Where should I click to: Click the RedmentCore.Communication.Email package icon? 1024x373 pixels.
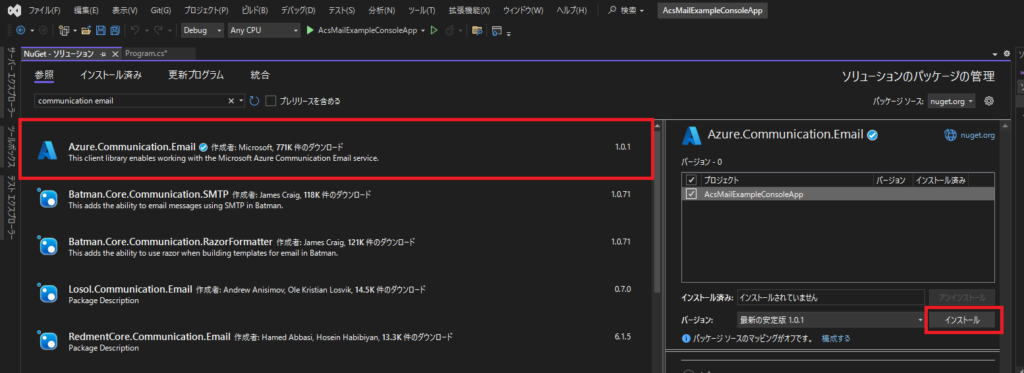coord(48,341)
